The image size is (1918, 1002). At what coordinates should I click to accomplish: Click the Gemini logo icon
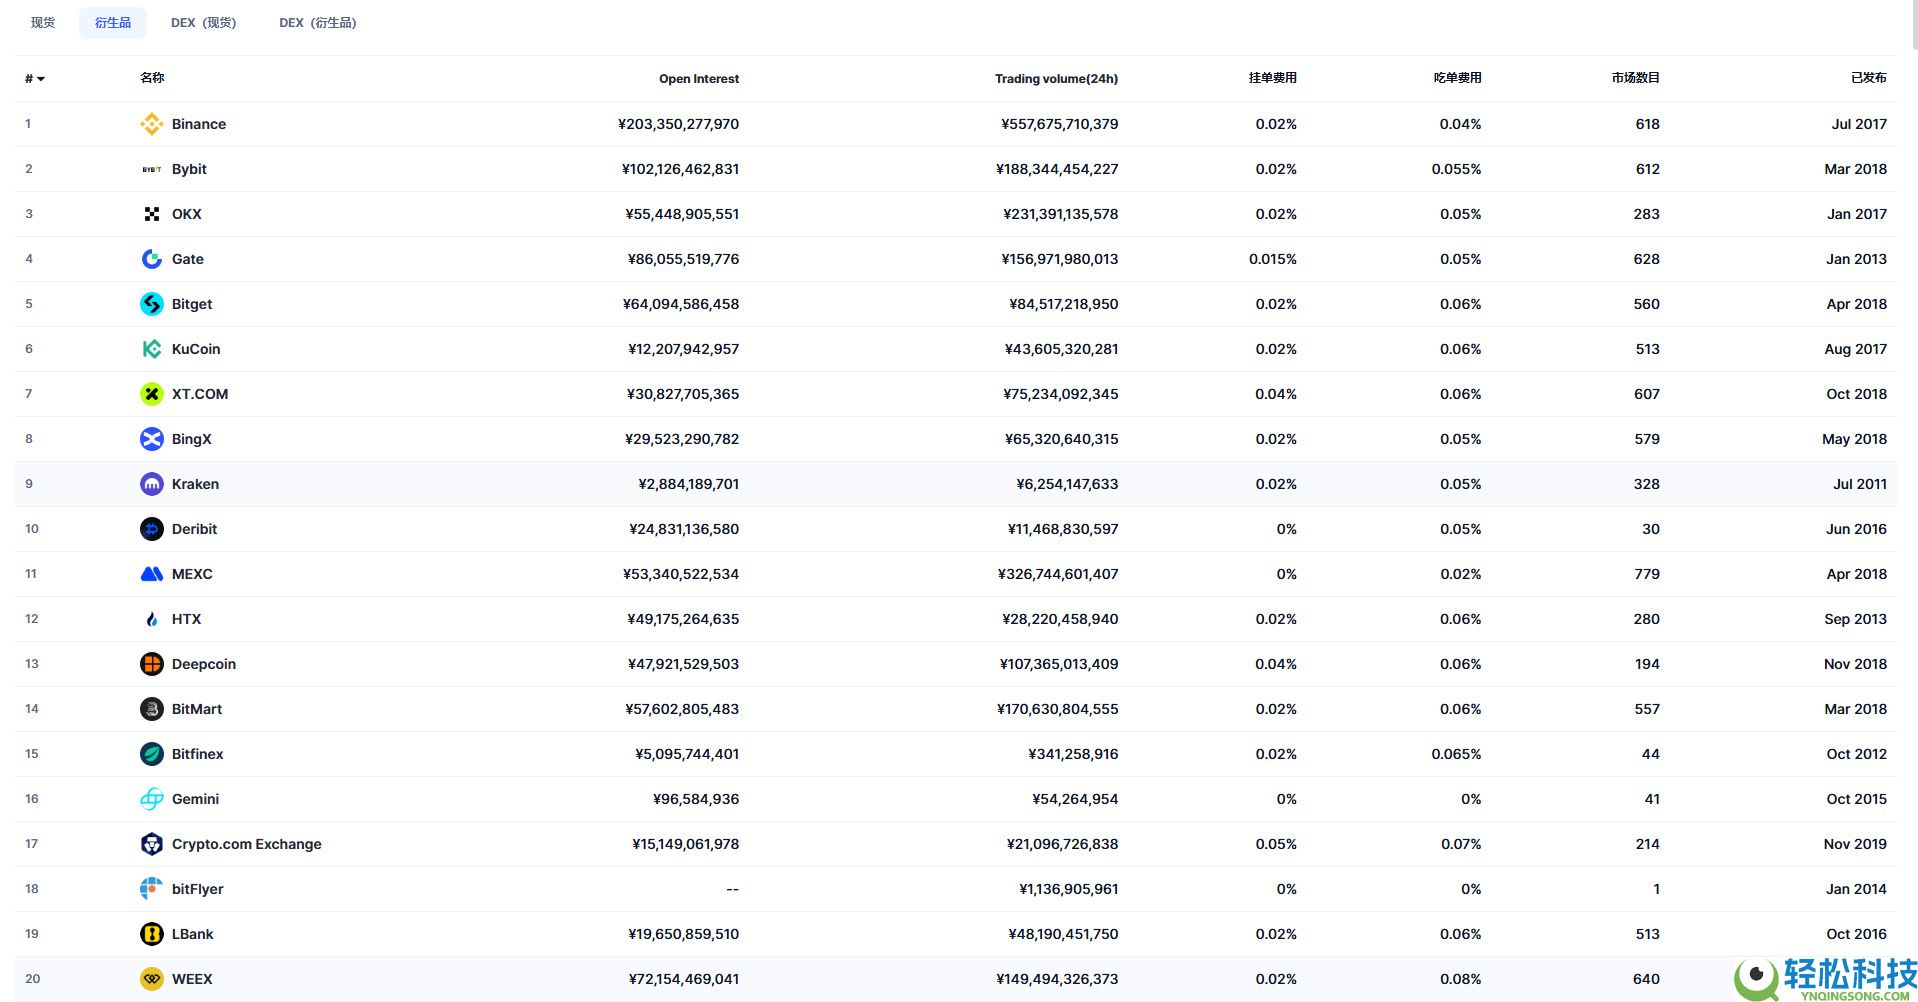(x=151, y=799)
